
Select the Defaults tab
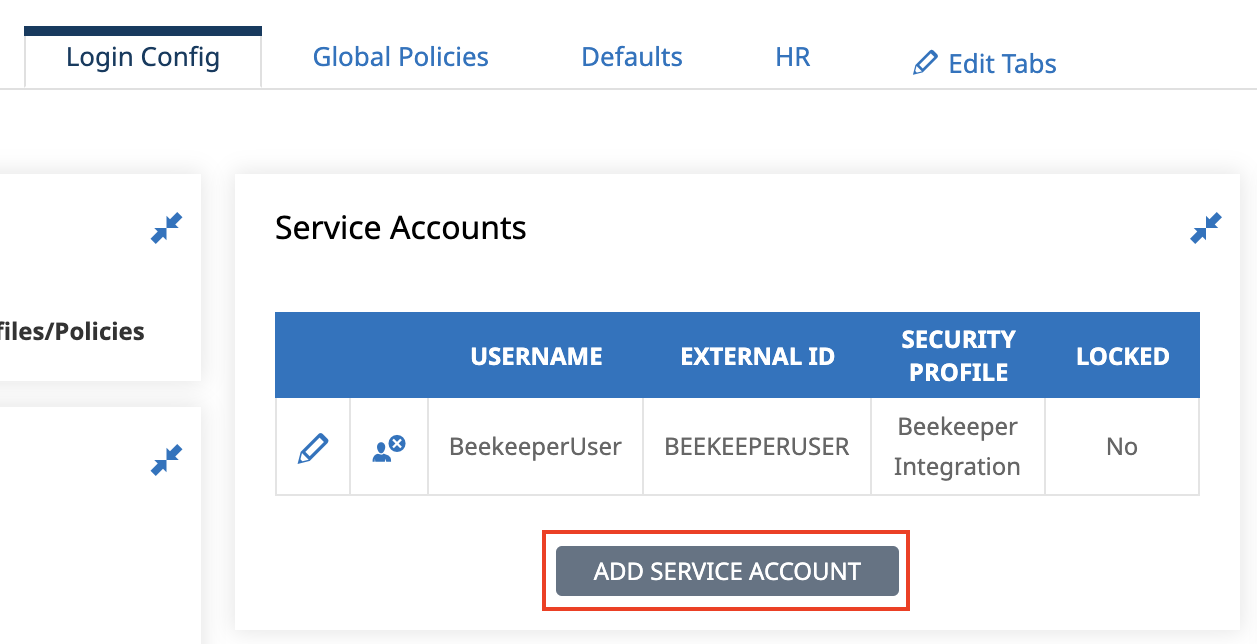coord(631,57)
